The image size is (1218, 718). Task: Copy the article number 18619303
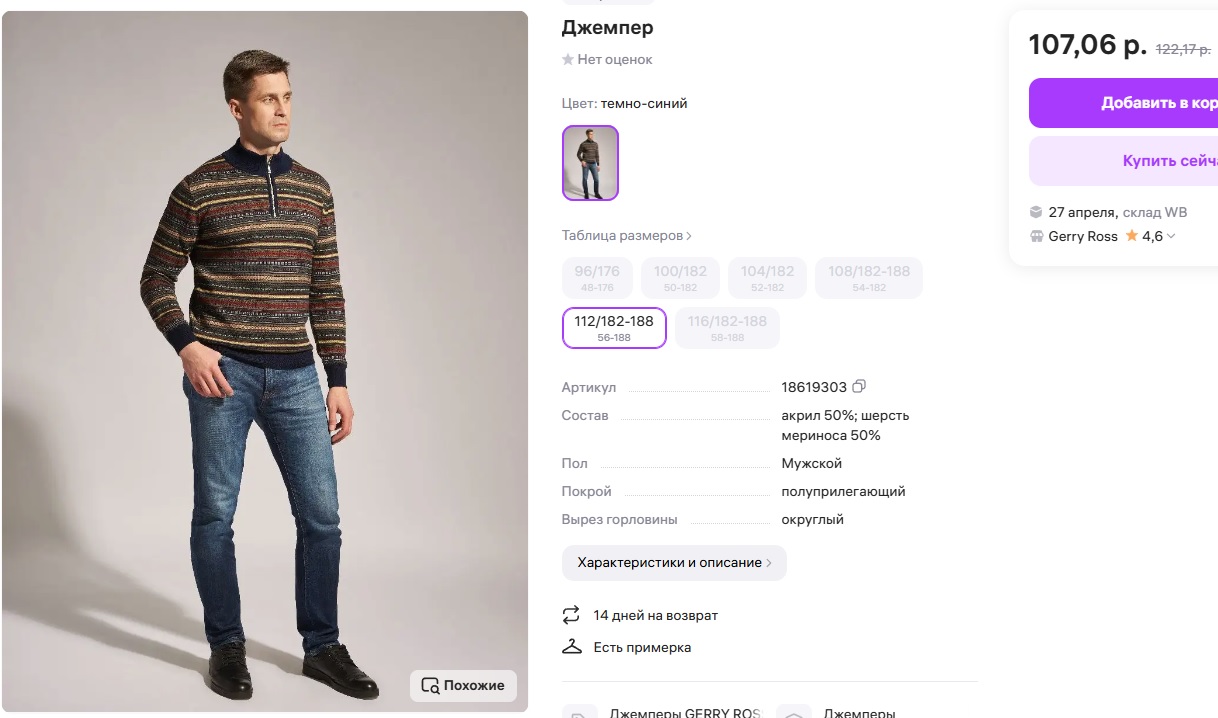(x=859, y=387)
